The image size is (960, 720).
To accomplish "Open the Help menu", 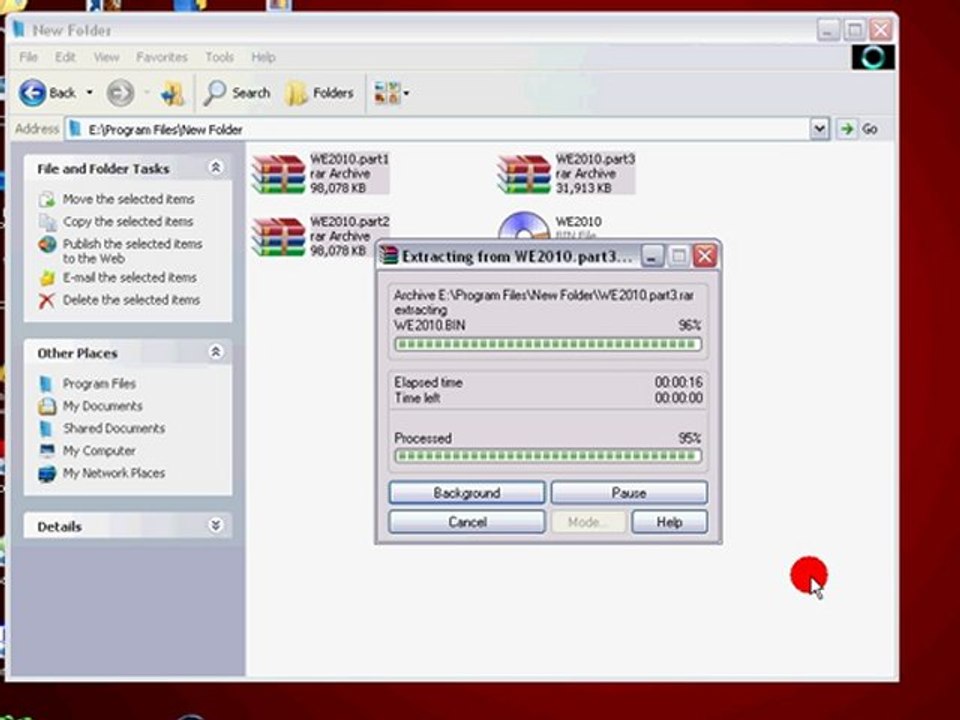I will click(263, 58).
